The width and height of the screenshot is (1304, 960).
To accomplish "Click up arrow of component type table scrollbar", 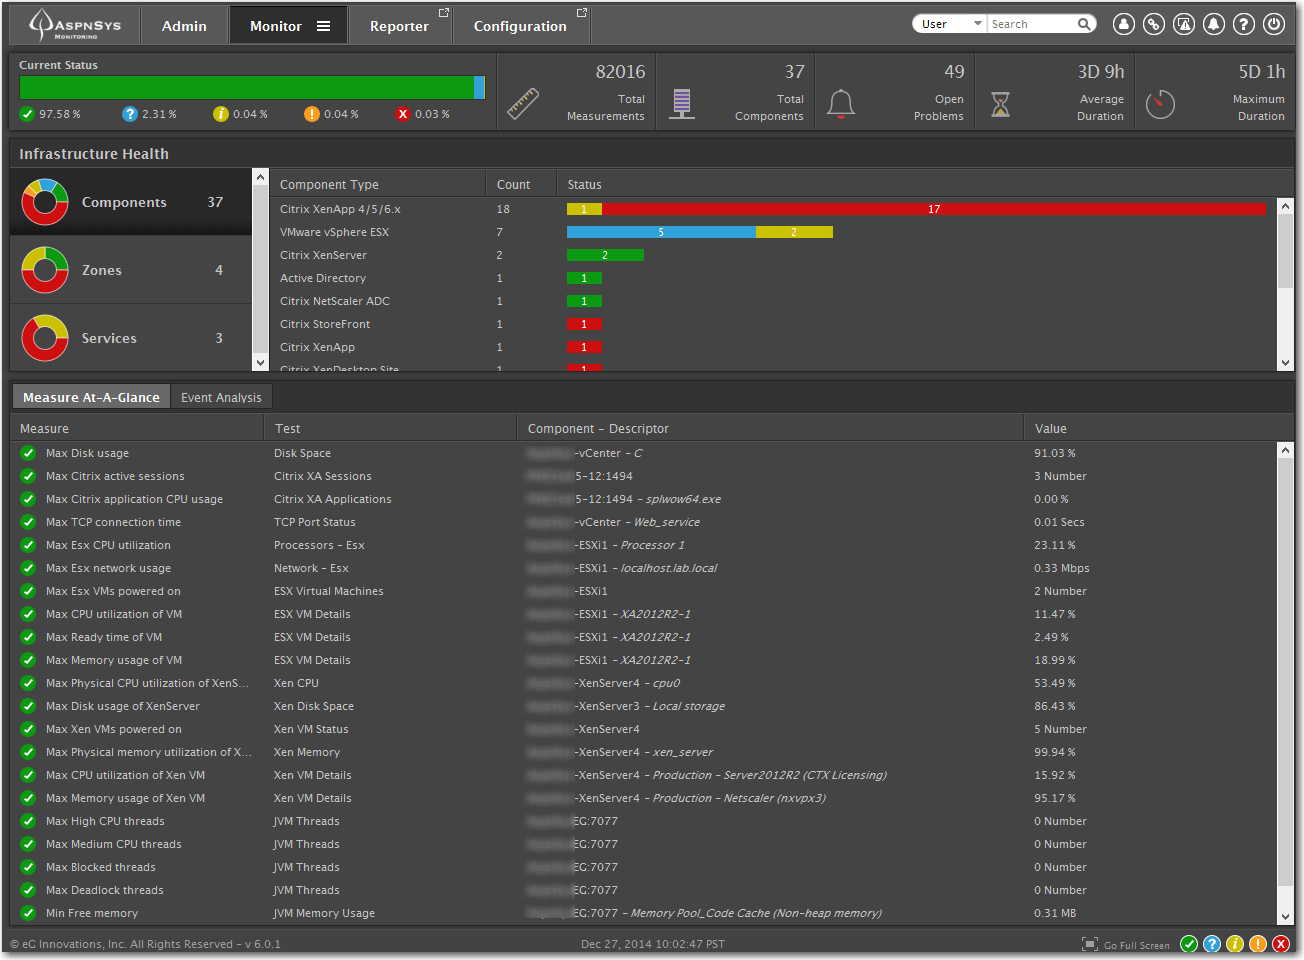I will point(1285,207).
